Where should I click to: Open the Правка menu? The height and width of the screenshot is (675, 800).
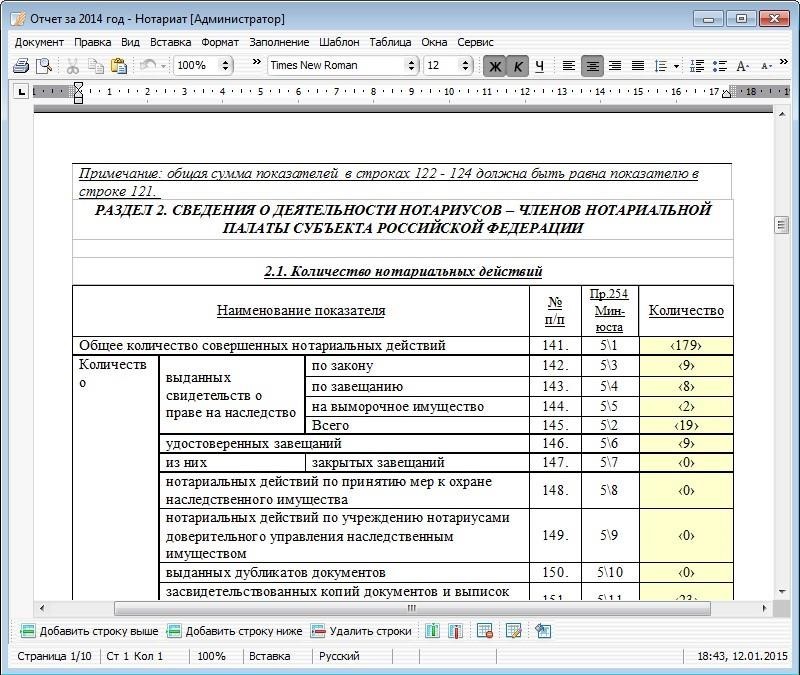(92, 42)
